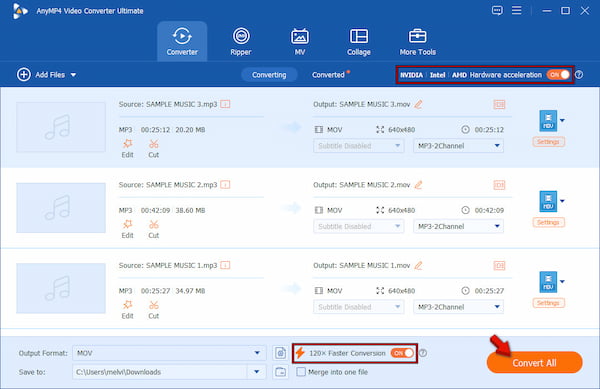Open metadata icon for SAMPLE MUSIC 3.mov output

499,104
